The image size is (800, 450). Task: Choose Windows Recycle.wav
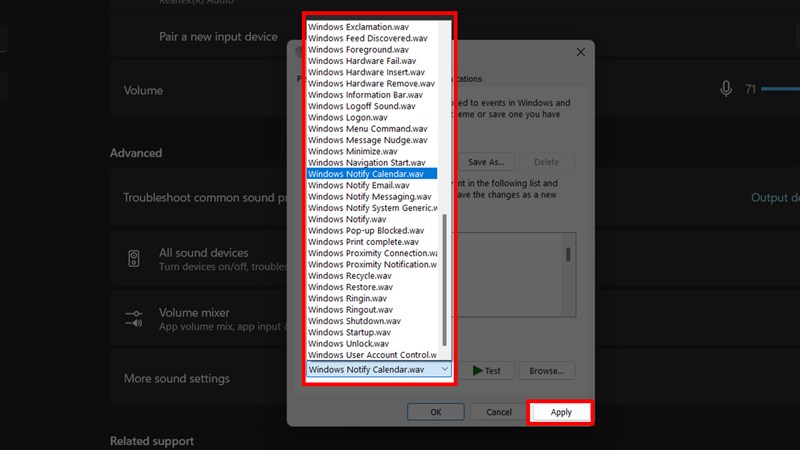coord(372,276)
